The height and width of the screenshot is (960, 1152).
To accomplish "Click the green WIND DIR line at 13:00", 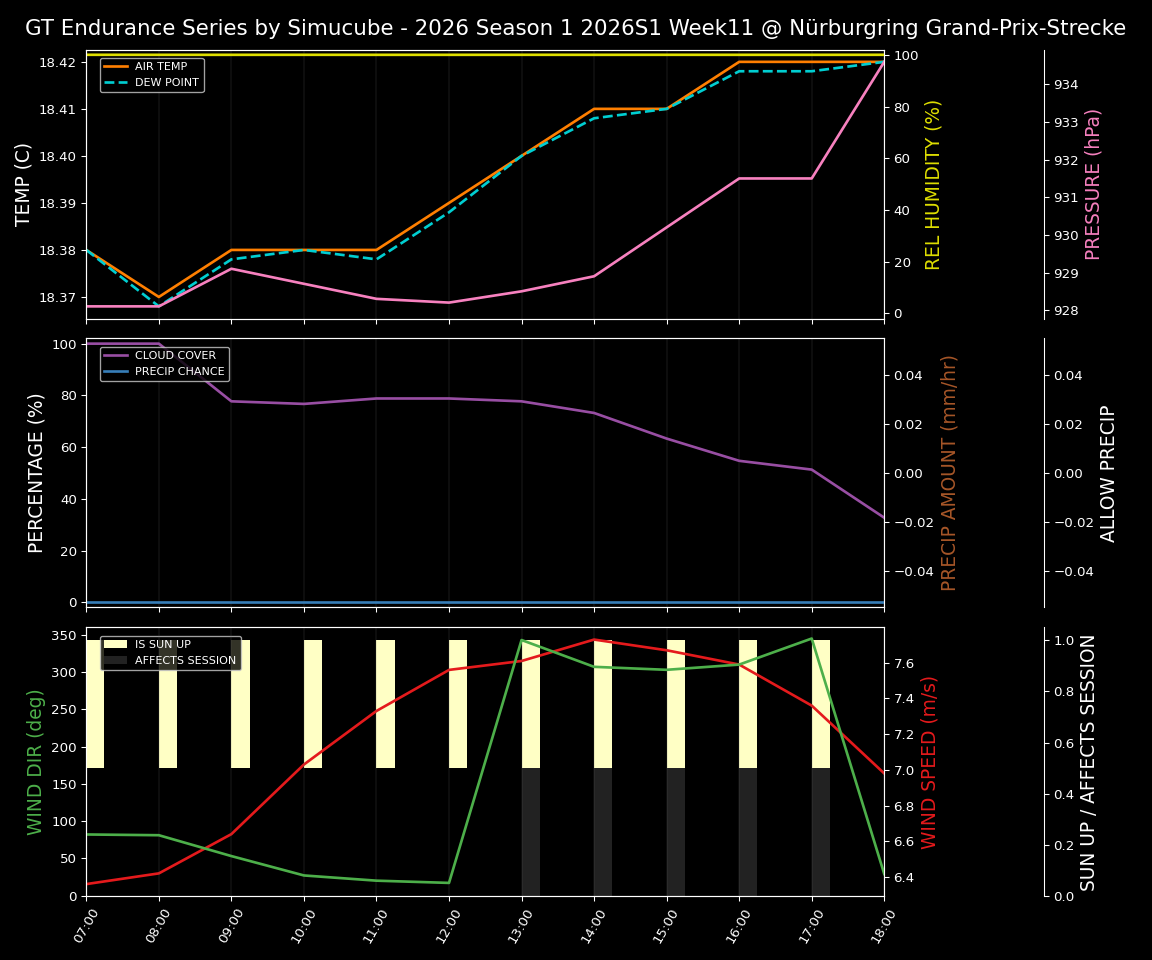I will [523, 640].
